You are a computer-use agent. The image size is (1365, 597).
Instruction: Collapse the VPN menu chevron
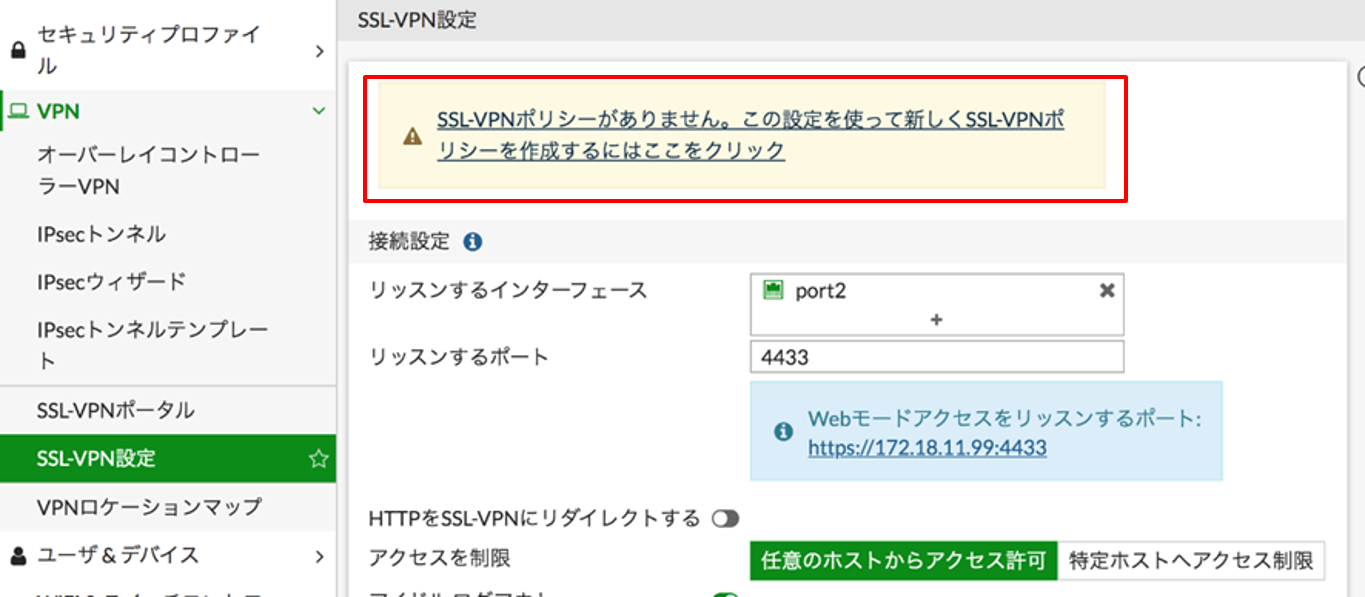(x=319, y=111)
